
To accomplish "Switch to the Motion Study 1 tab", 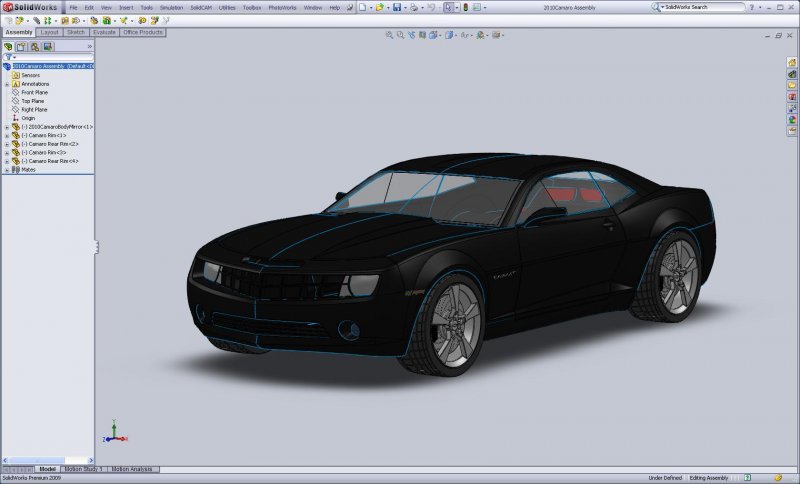I will tap(83, 469).
